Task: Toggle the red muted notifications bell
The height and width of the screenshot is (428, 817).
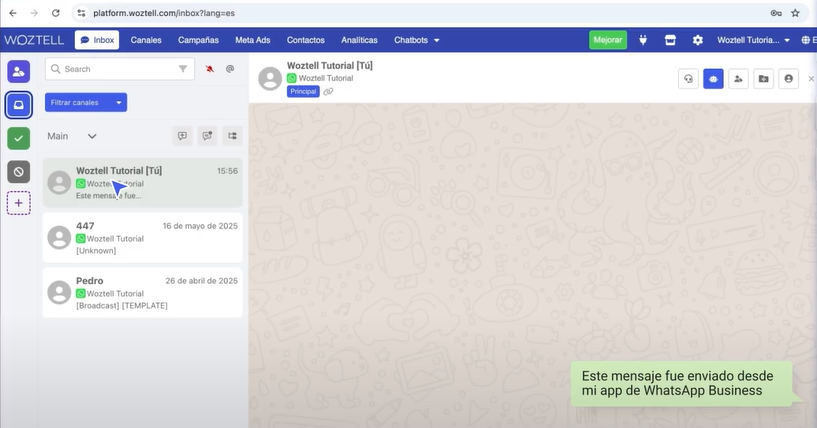Action: point(209,69)
